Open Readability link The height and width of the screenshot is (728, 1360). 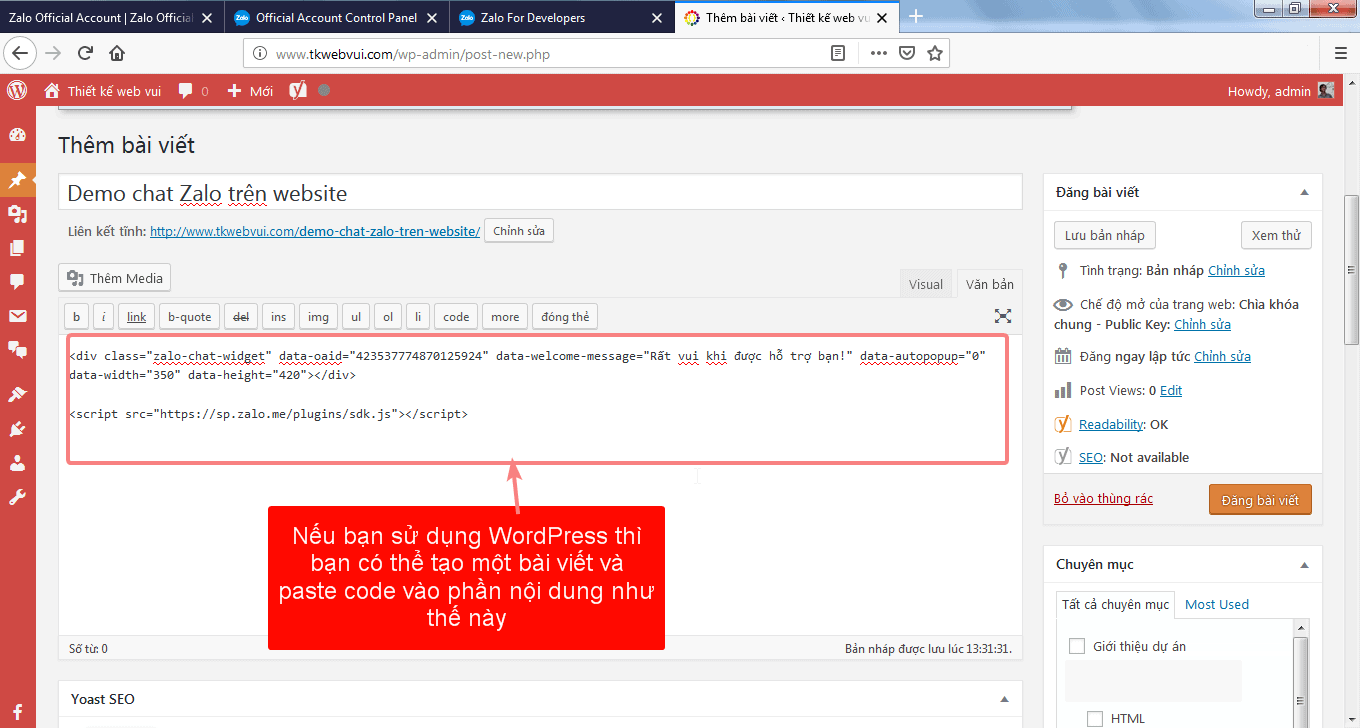[1110, 424]
